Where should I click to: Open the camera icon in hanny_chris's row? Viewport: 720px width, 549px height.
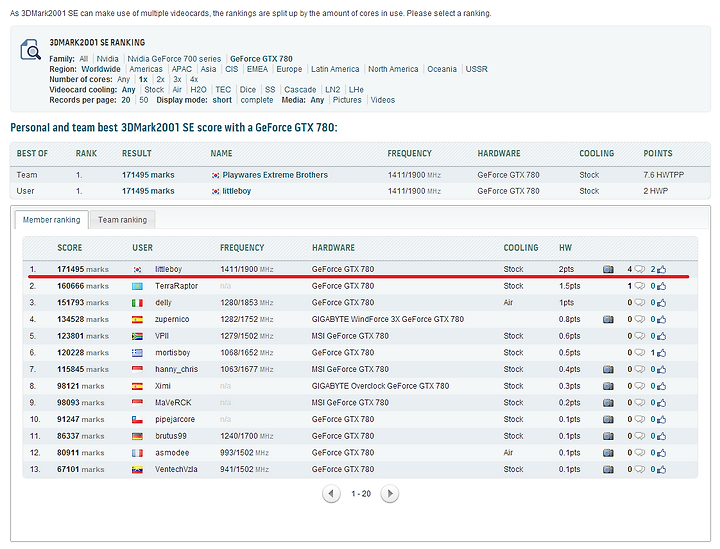(x=608, y=370)
